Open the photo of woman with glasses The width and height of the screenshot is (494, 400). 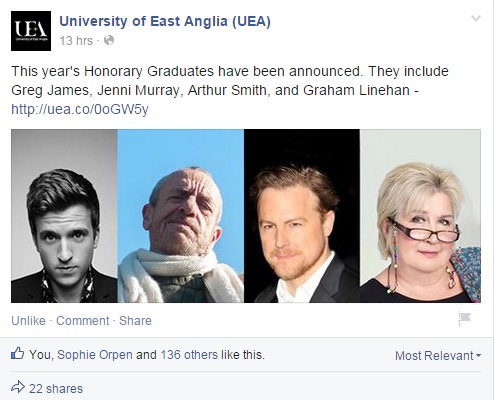pos(420,216)
